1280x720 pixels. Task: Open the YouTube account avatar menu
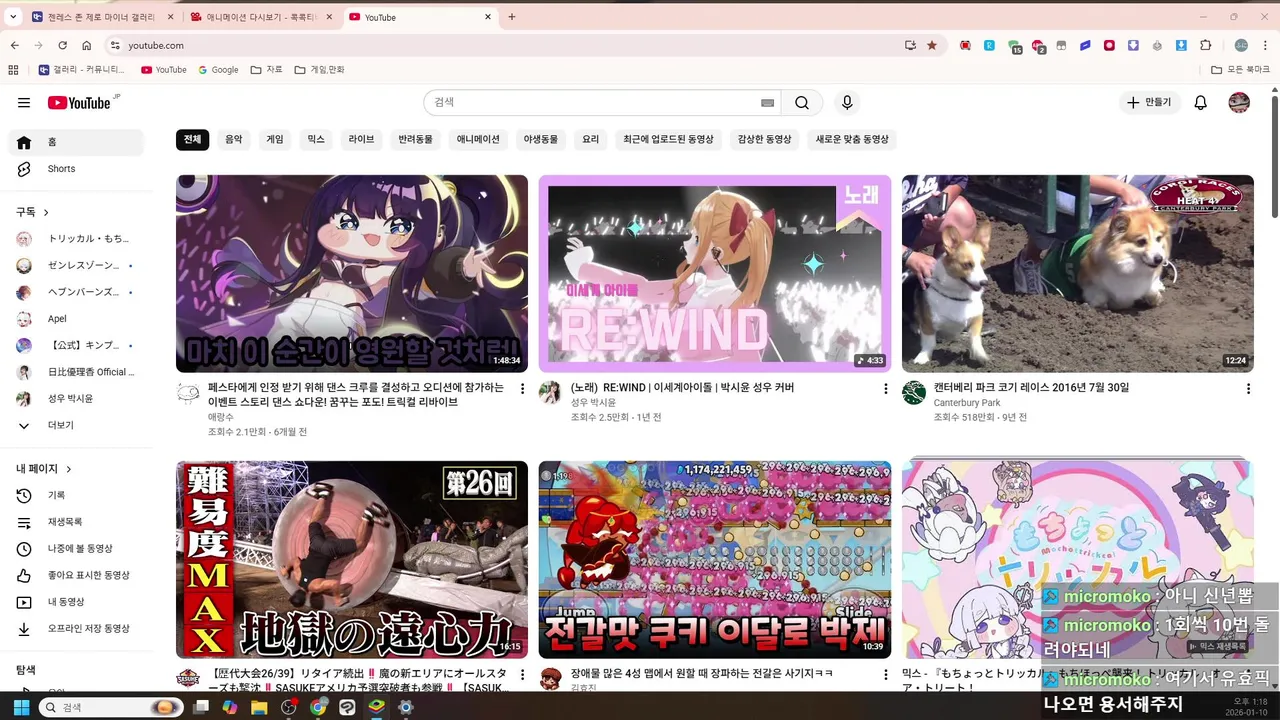click(x=1239, y=103)
